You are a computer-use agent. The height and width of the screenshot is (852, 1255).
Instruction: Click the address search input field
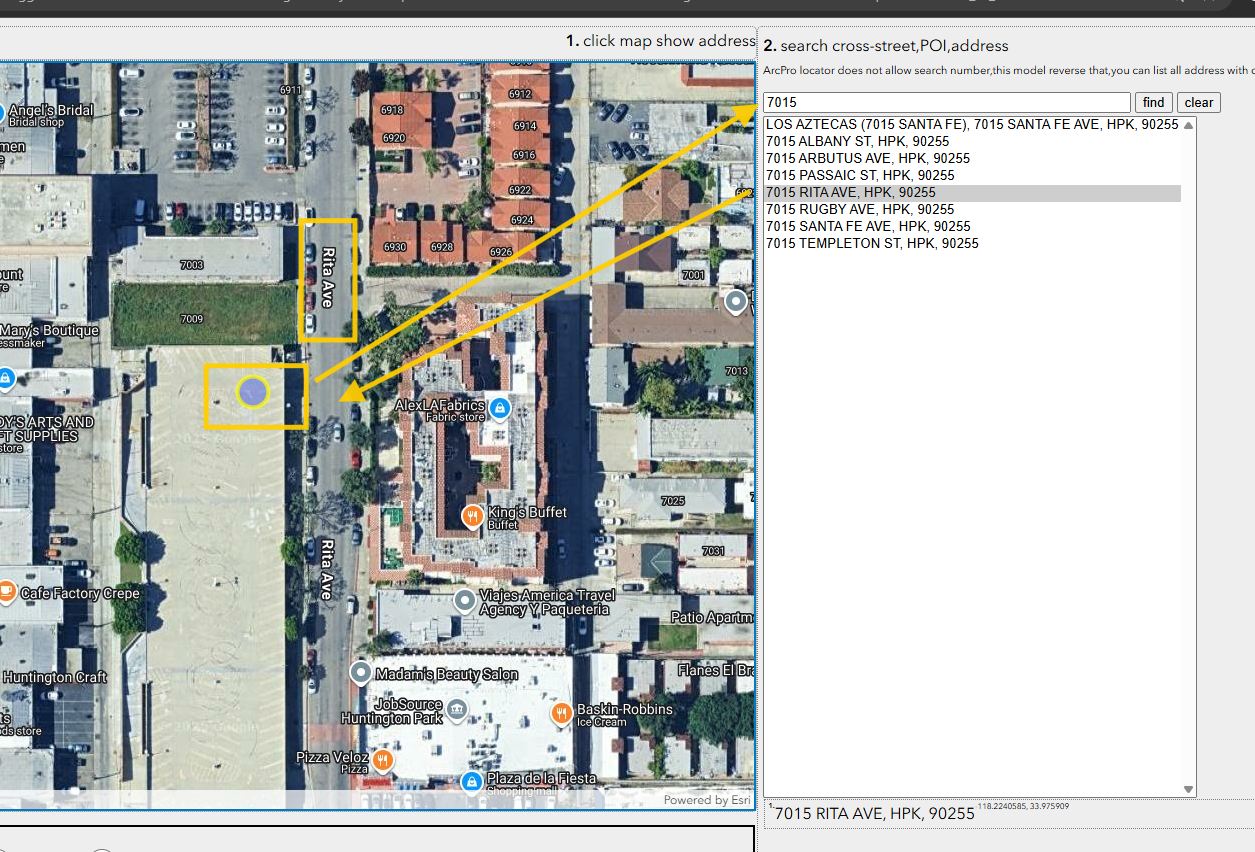[x=946, y=103]
